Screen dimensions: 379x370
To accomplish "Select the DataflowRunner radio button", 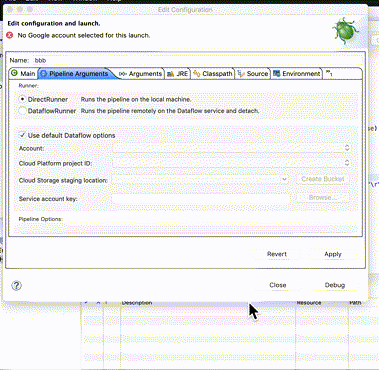I will tap(22, 111).
